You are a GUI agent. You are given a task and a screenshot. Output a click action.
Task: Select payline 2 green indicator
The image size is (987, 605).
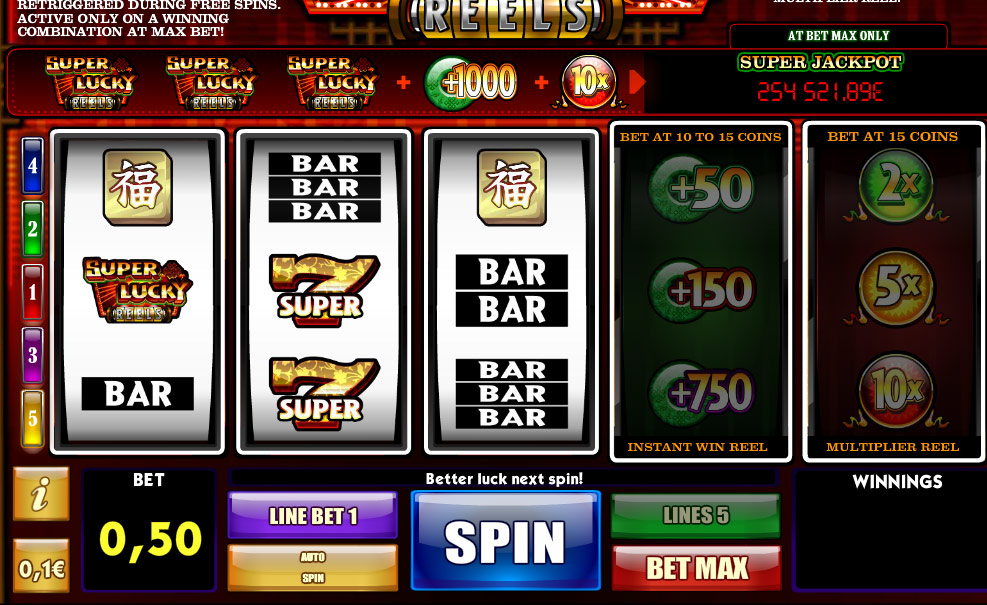(32, 229)
